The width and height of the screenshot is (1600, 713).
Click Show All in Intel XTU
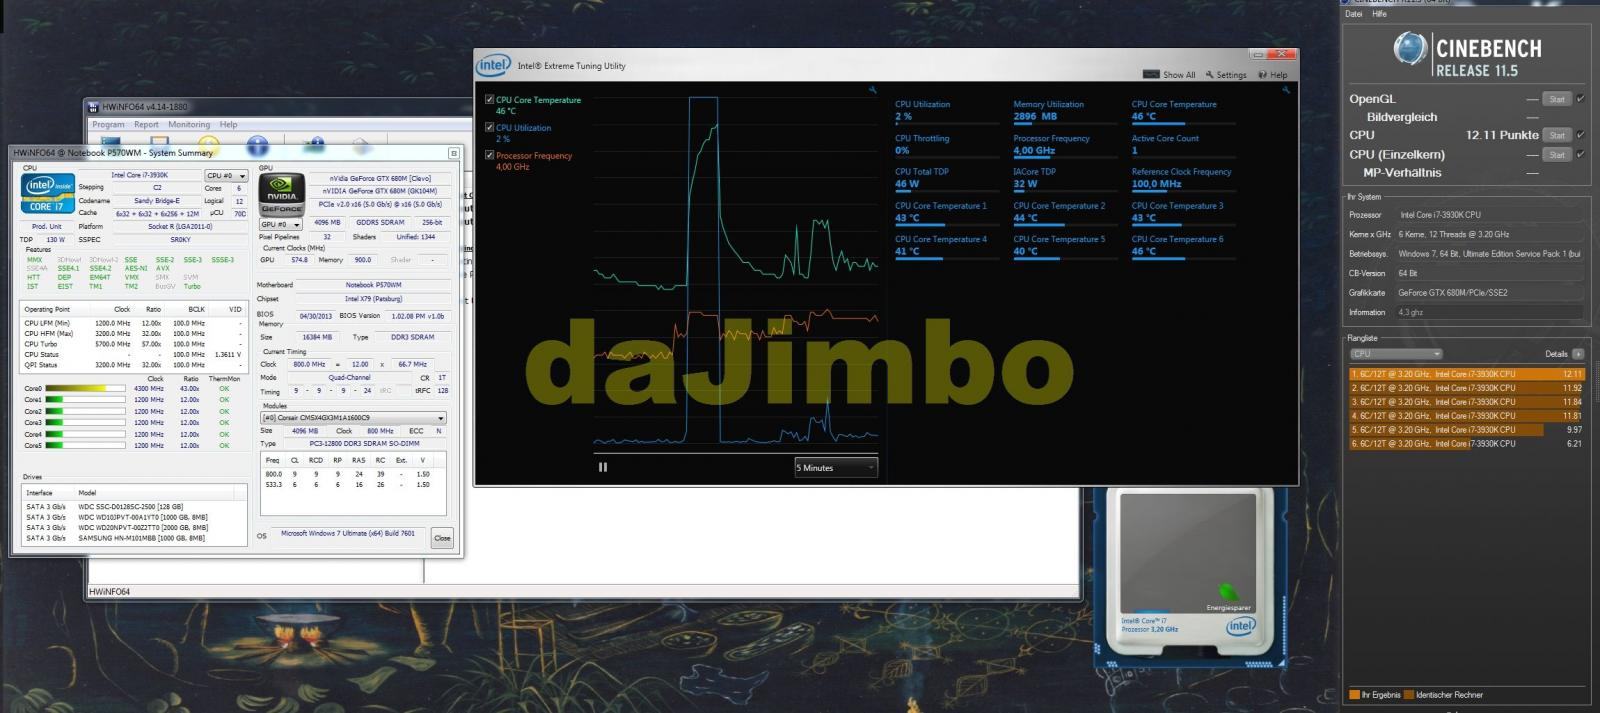1169,75
